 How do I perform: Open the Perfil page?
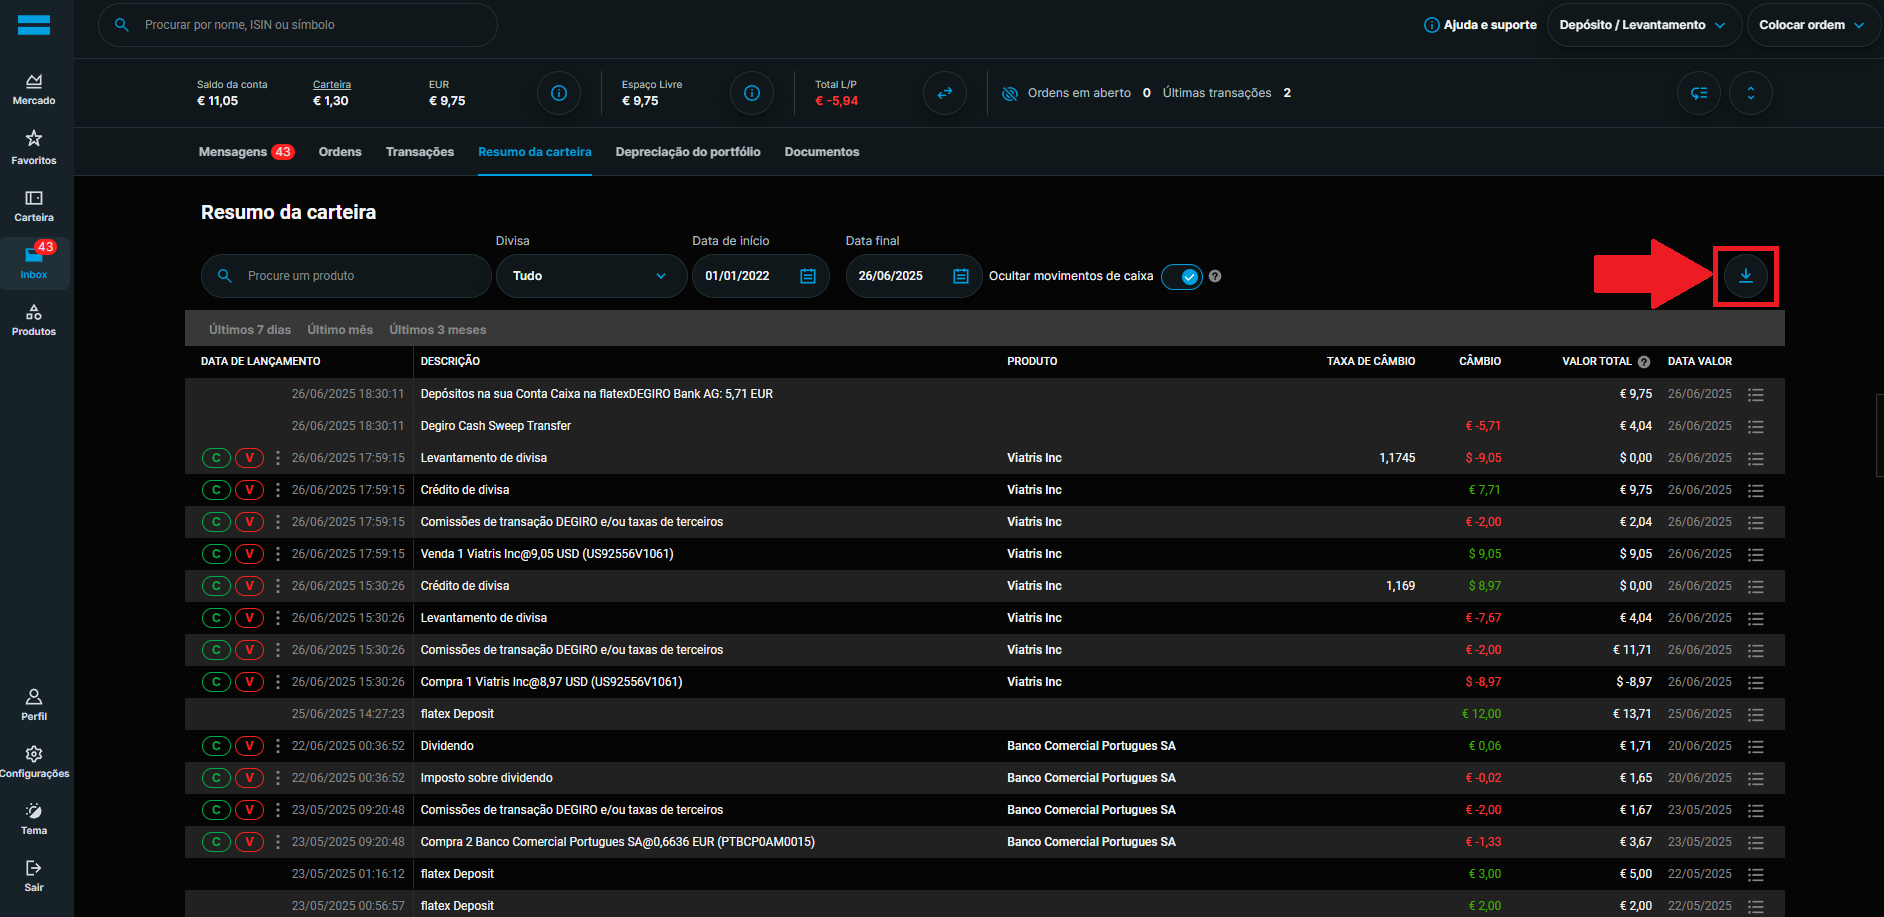(x=34, y=705)
